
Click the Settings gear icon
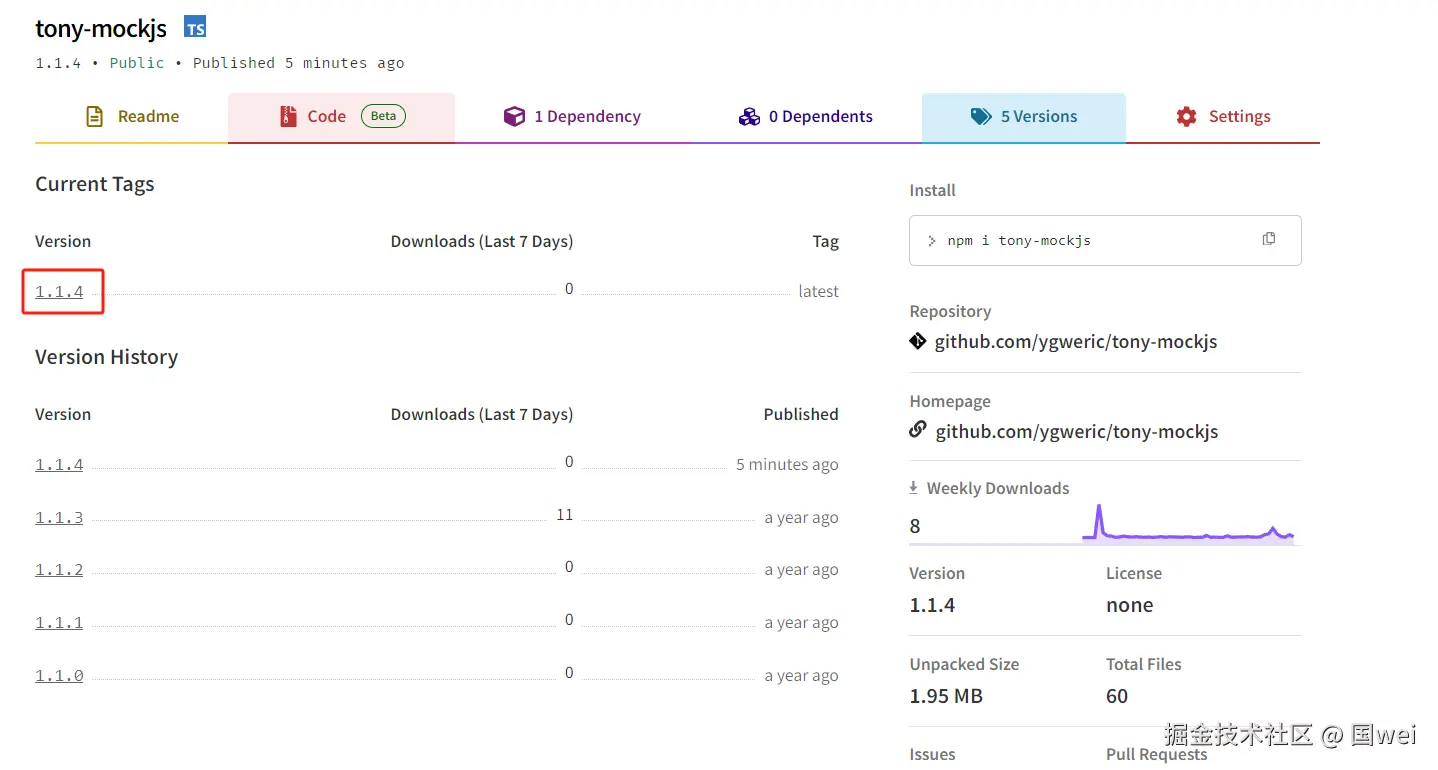1187,117
